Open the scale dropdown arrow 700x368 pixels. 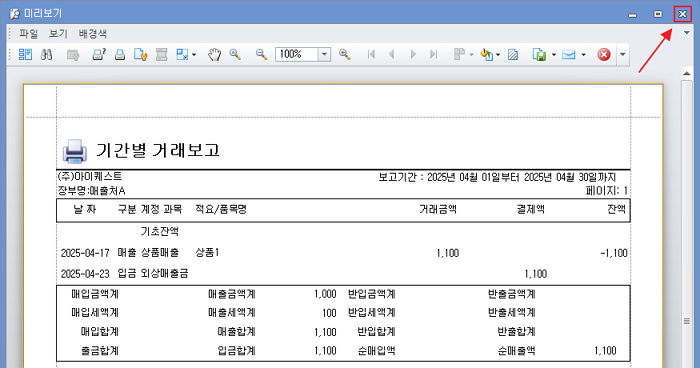point(194,55)
